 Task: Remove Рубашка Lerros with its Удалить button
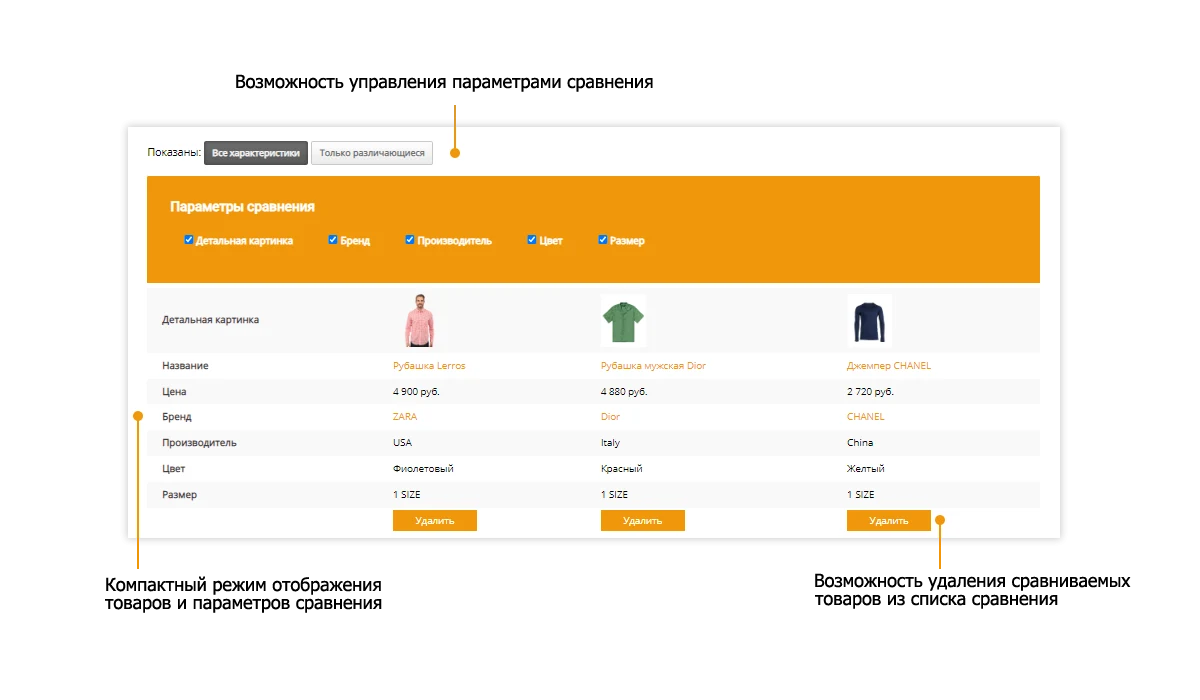pos(435,520)
